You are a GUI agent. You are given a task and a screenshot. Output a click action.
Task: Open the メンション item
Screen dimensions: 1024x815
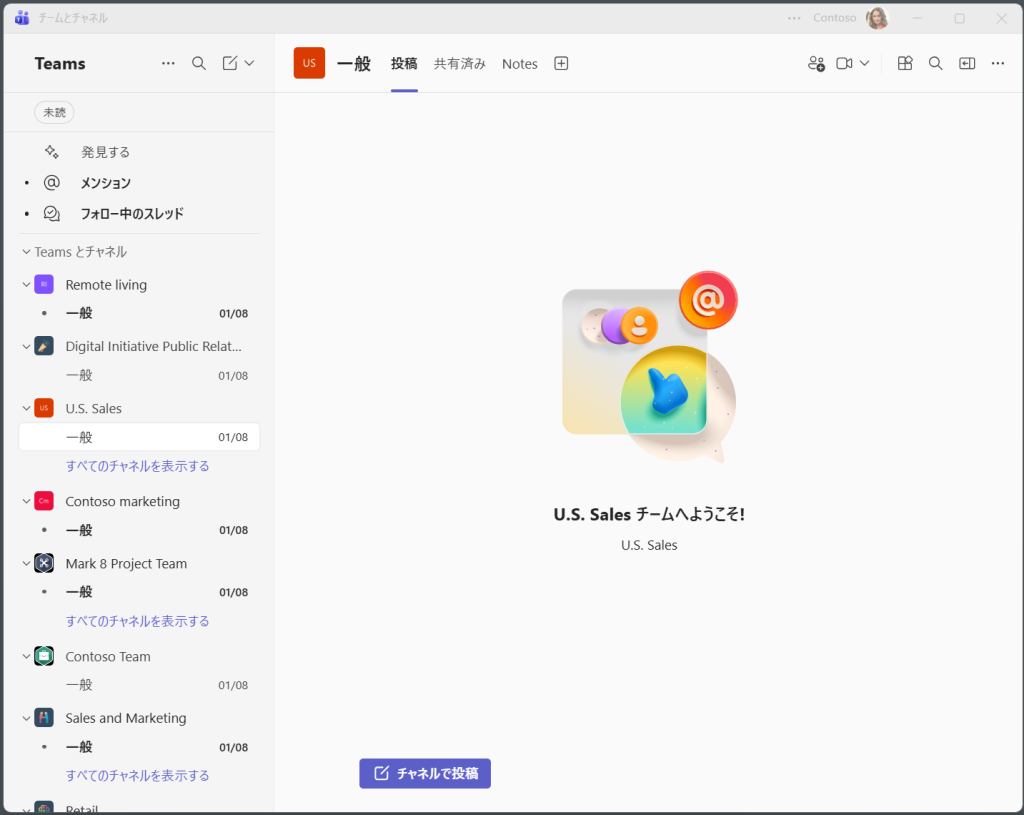[x=106, y=183]
